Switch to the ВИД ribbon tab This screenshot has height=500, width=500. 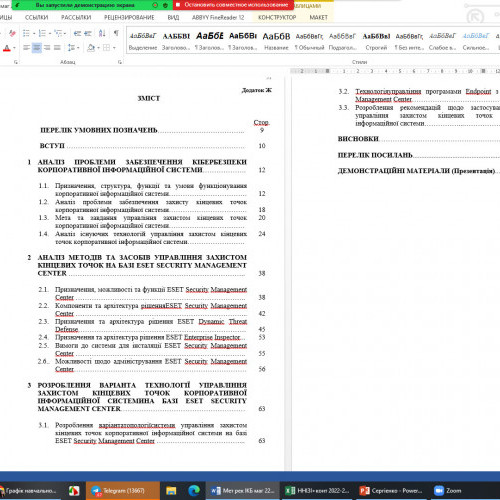pos(173,17)
